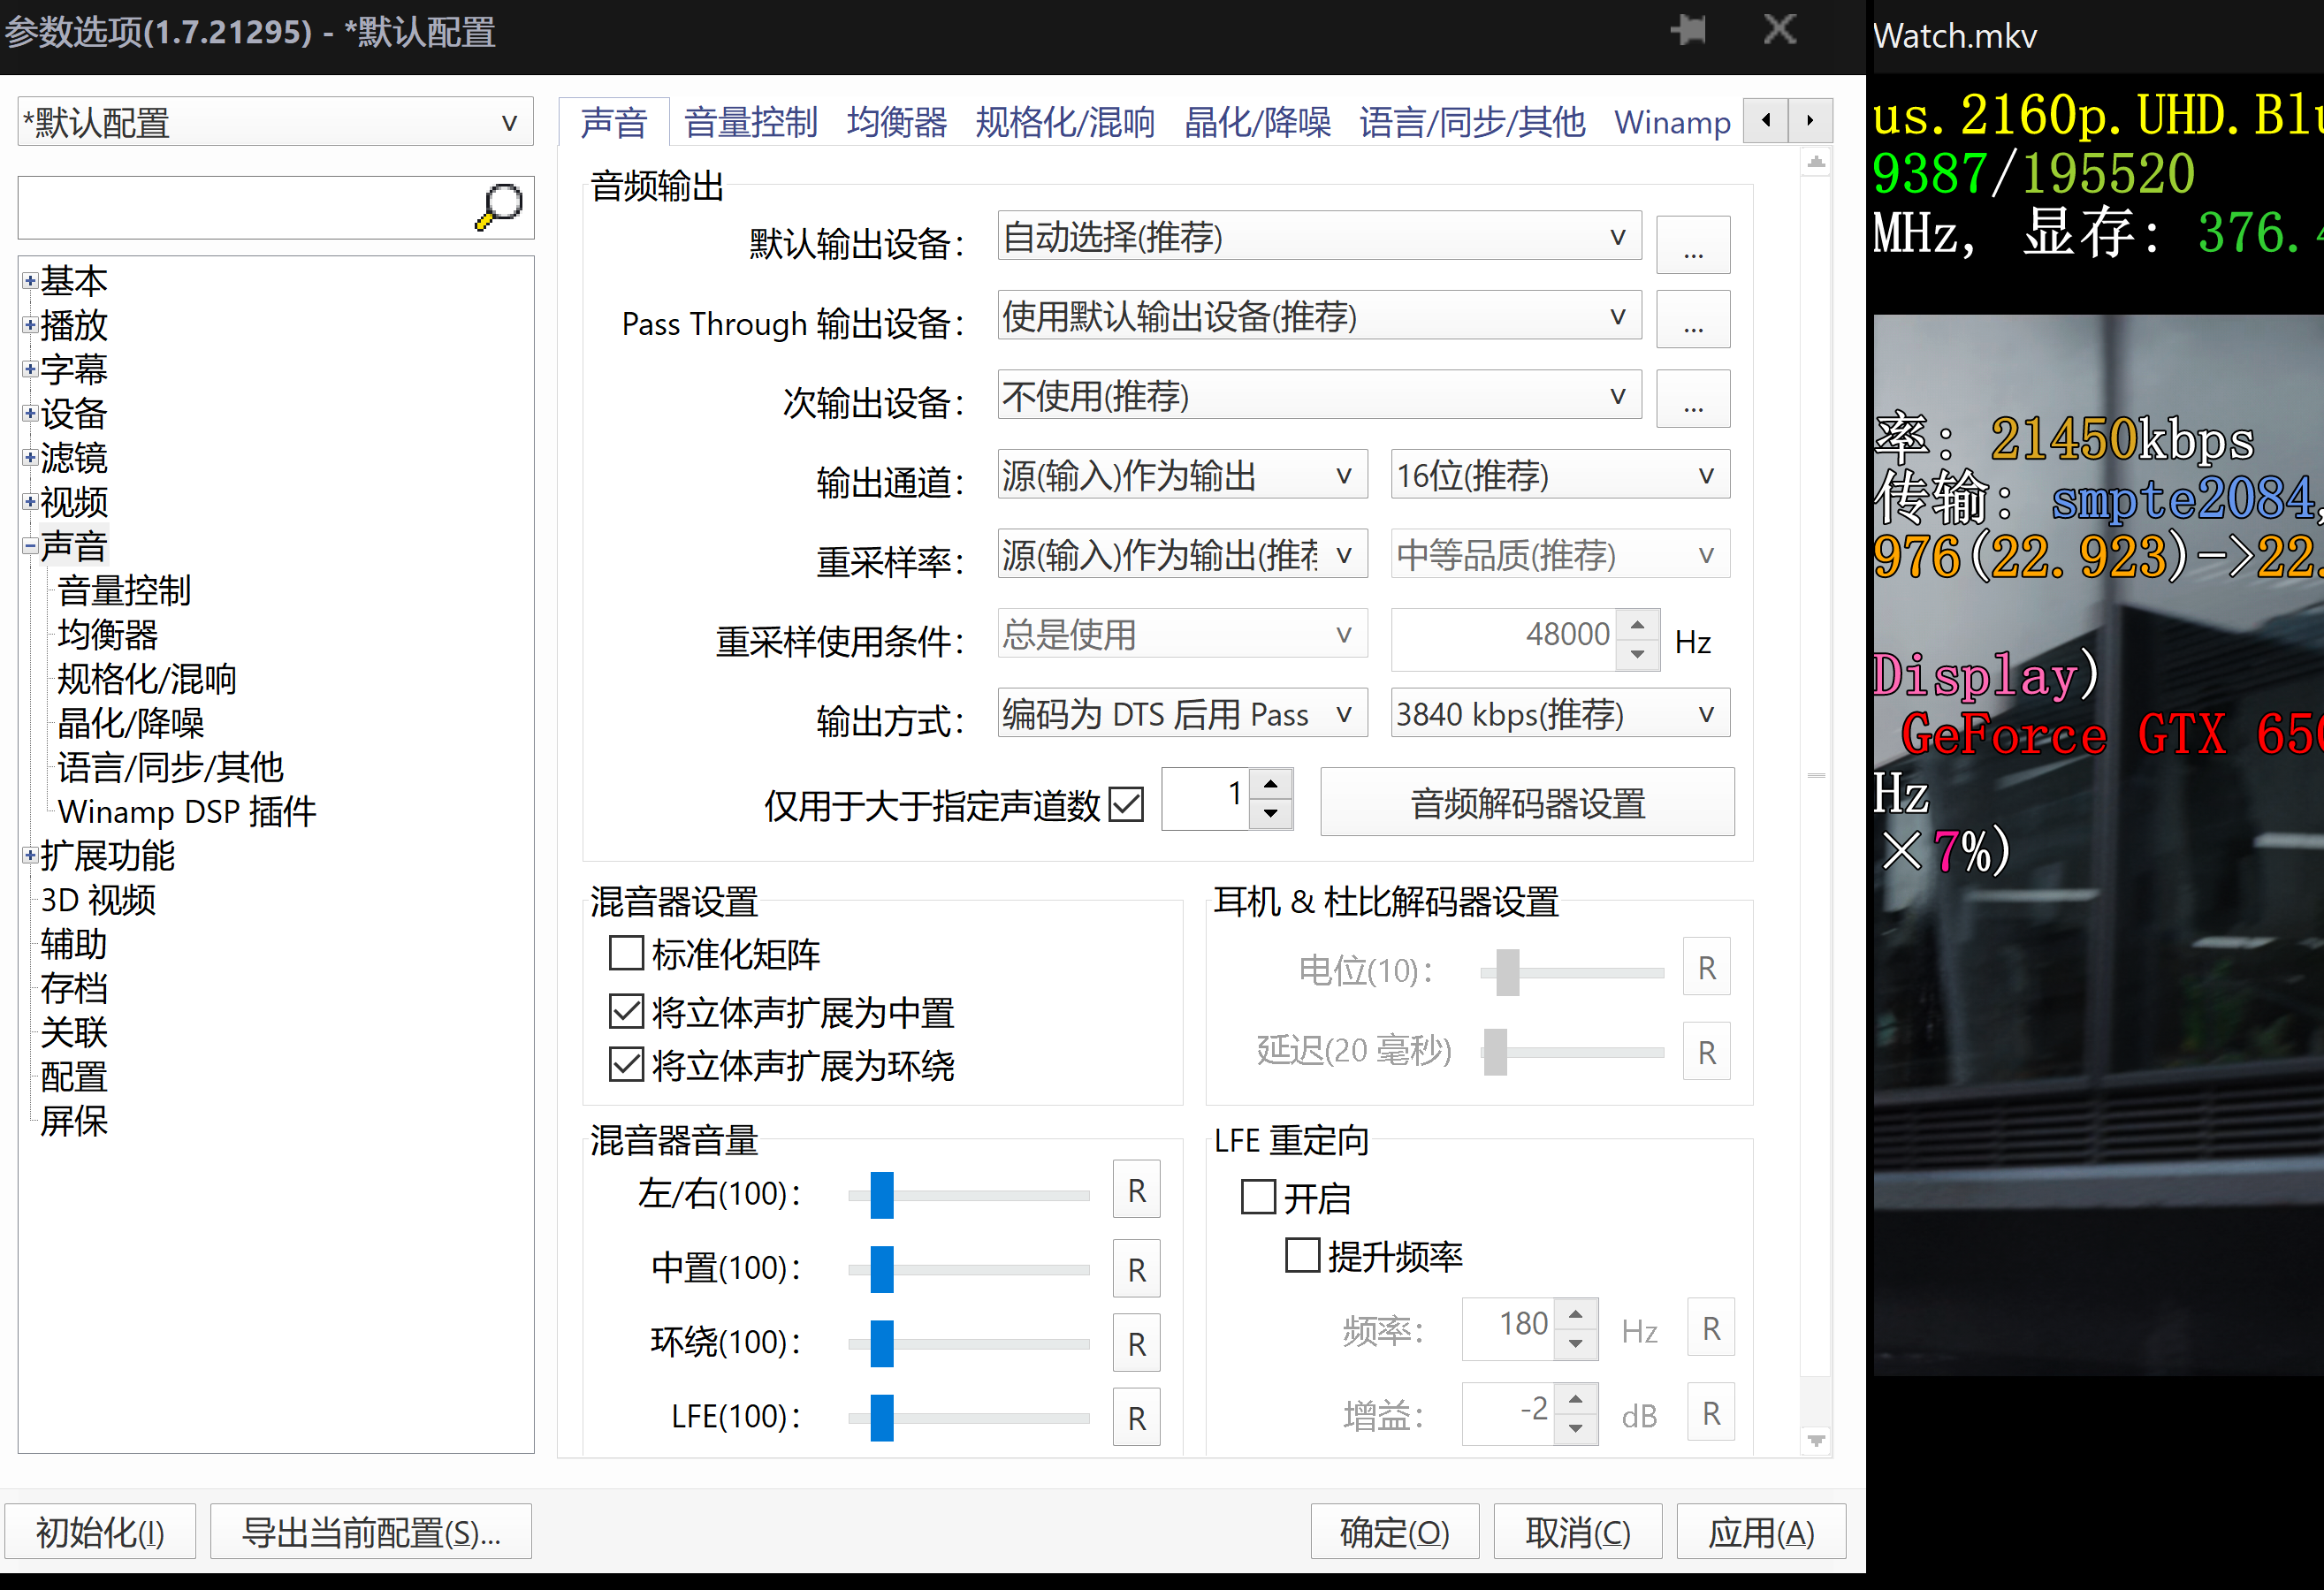Uncheck 将立体声扩展为环绕
2324x1590 pixels.
coord(626,1064)
